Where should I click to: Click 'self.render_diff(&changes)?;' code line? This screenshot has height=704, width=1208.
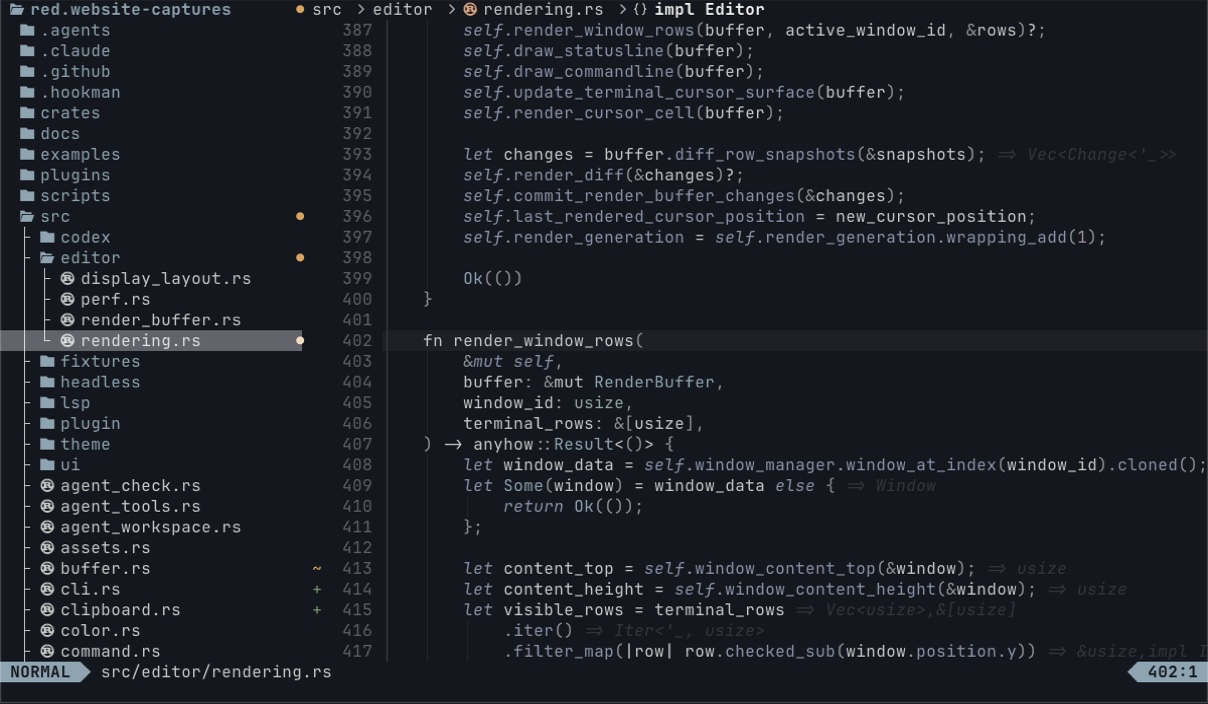click(x=603, y=175)
